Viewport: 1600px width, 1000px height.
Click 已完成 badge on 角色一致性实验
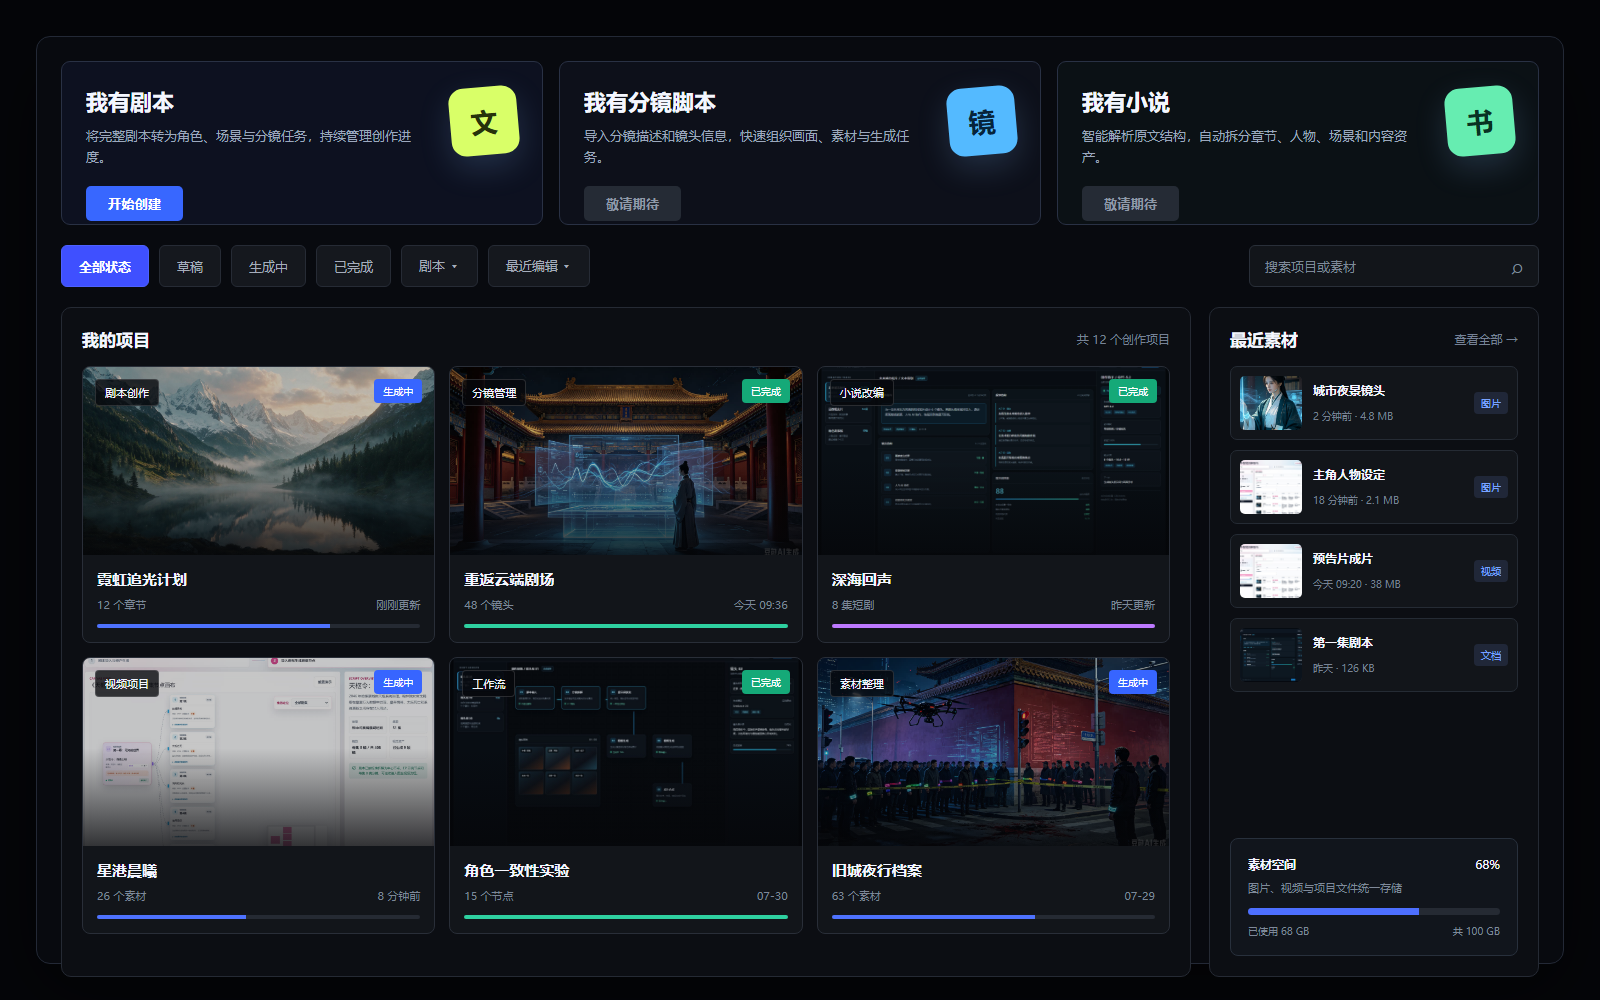pyautogui.click(x=766, y=683)
